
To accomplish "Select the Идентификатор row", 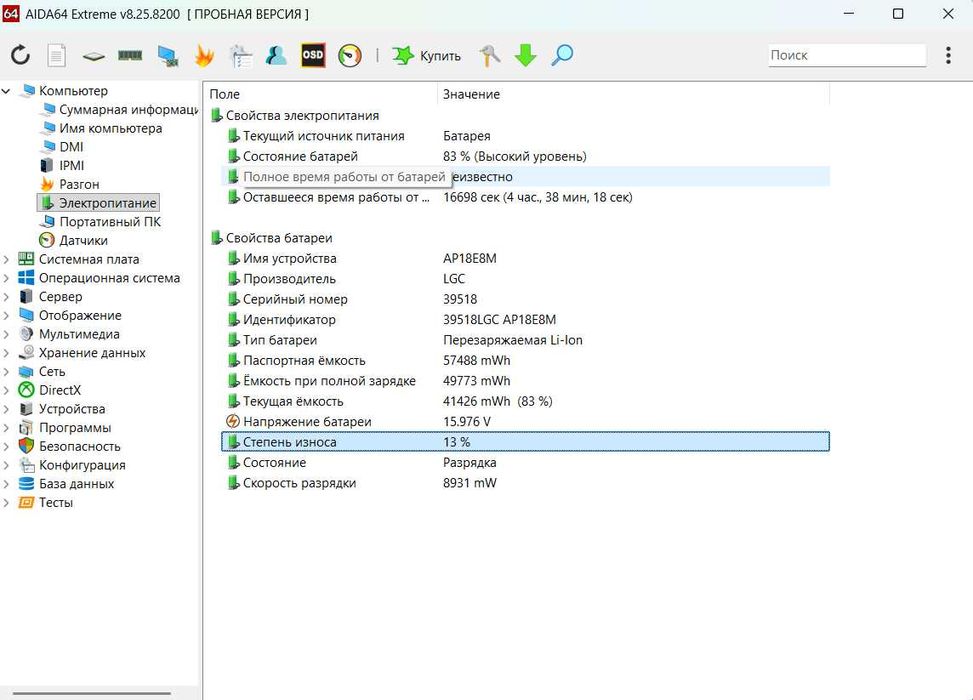I will click(525, 320).
